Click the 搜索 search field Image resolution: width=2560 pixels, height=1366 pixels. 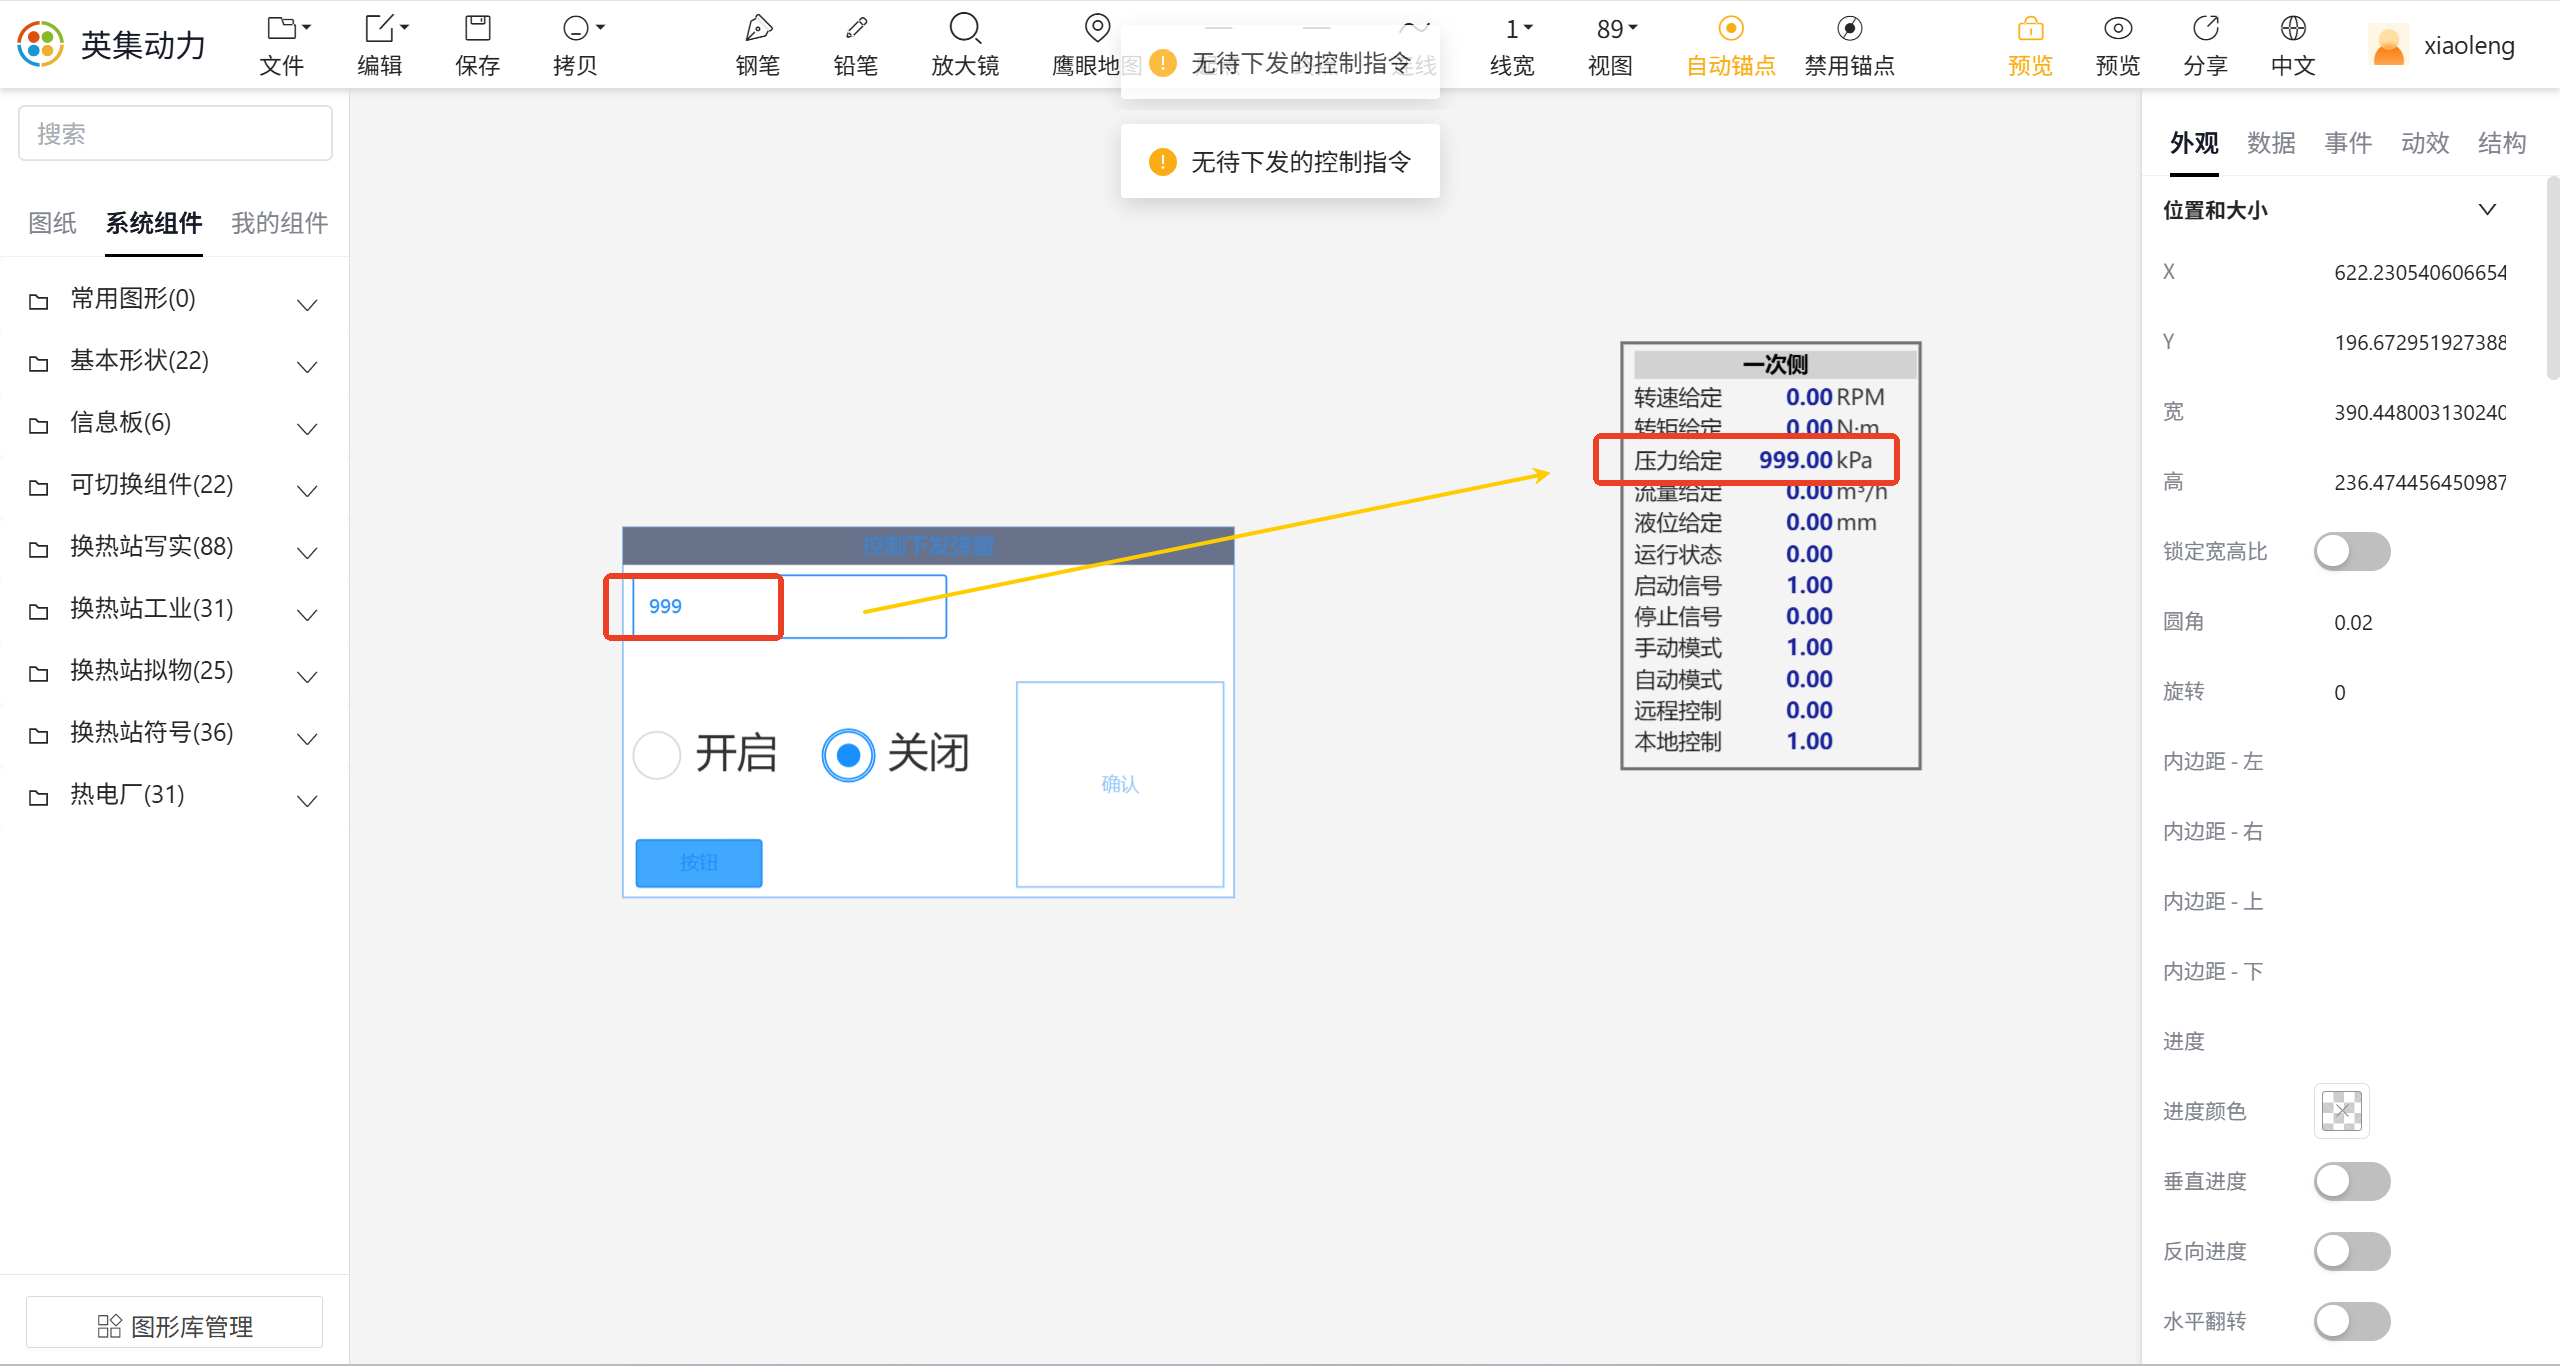pos(175,133)
